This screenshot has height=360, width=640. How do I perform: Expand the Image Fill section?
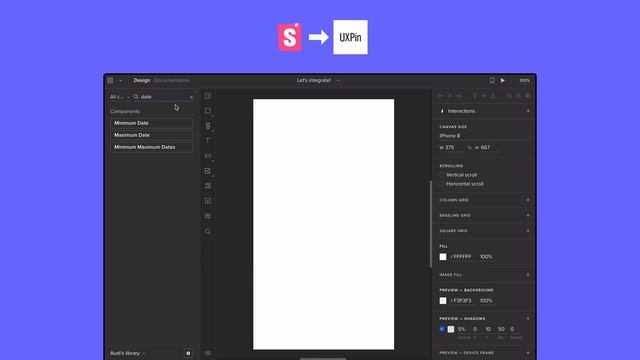tap(528, 275)
